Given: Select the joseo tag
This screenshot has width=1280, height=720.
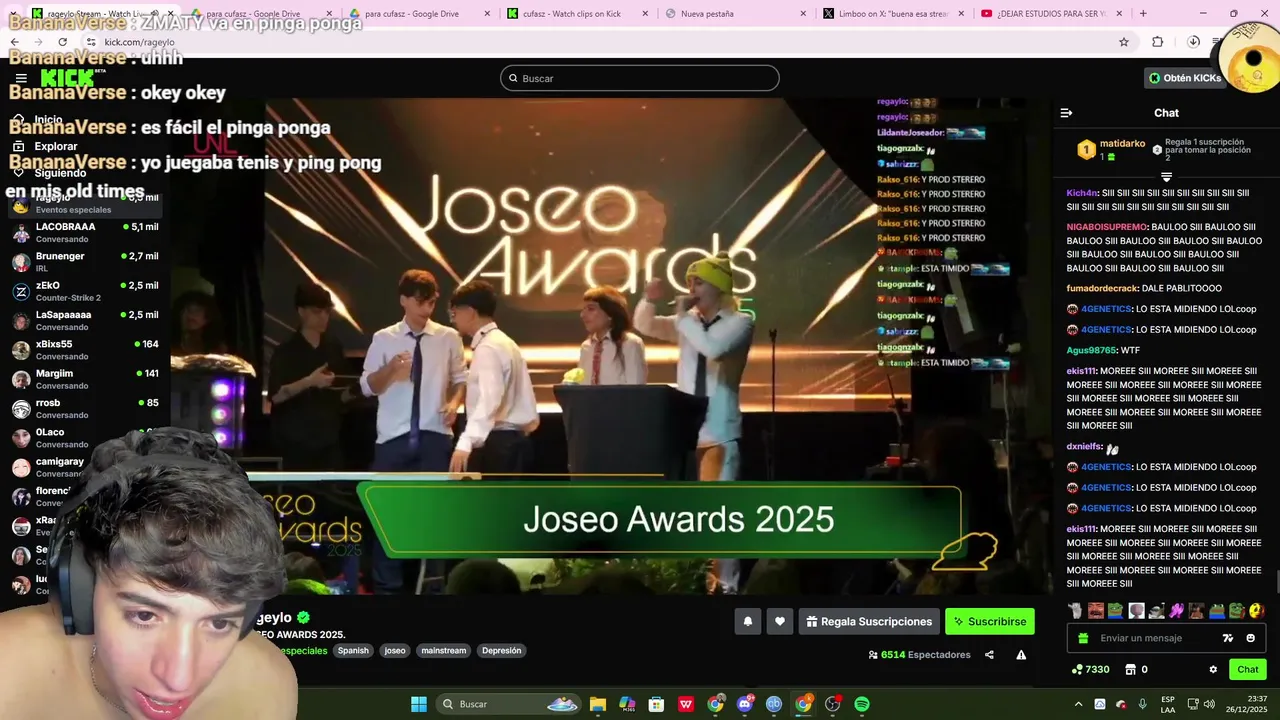Looking at the screenshot, I should 395,650.
